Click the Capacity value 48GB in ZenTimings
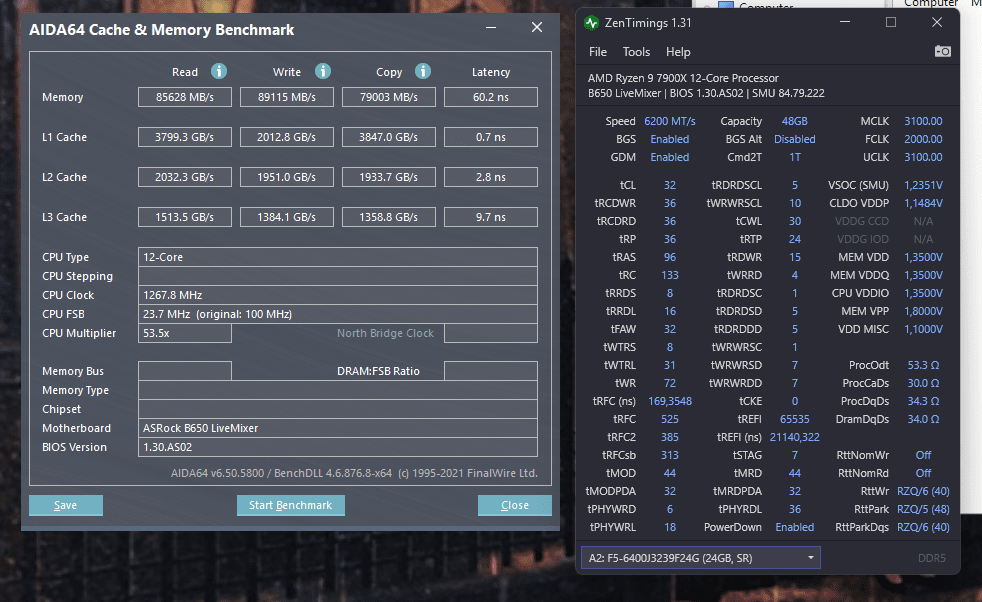Viewport: 982px width, 602px height. point(794,121)
